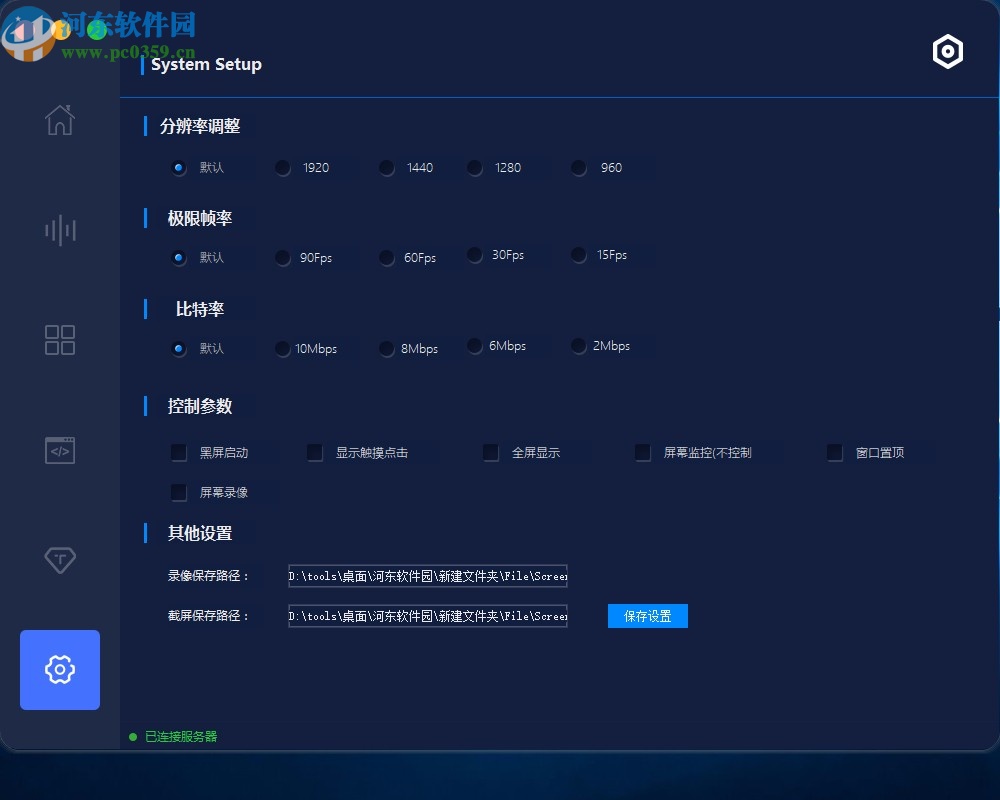This screenshot has width=1000, height=800.
Task: Select the audio waveform icon in sidebar
Action: pos(60,230)
